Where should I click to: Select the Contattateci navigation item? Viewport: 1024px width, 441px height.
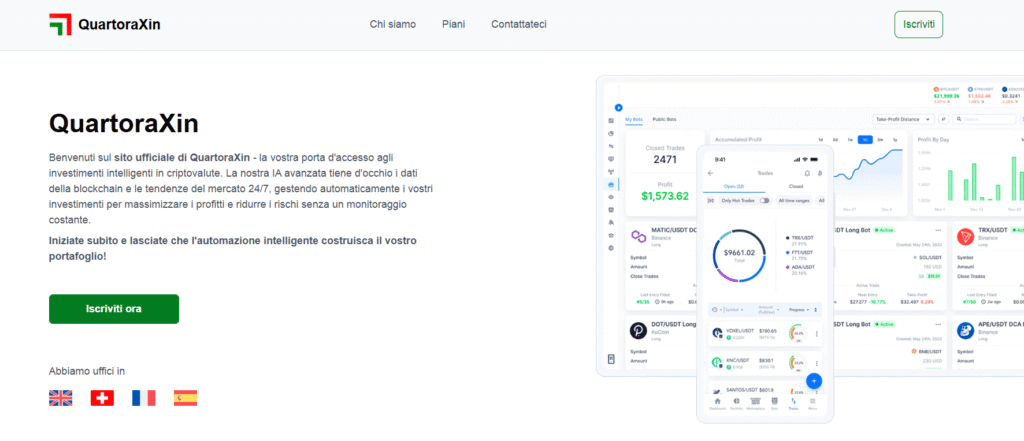[518, 24]
